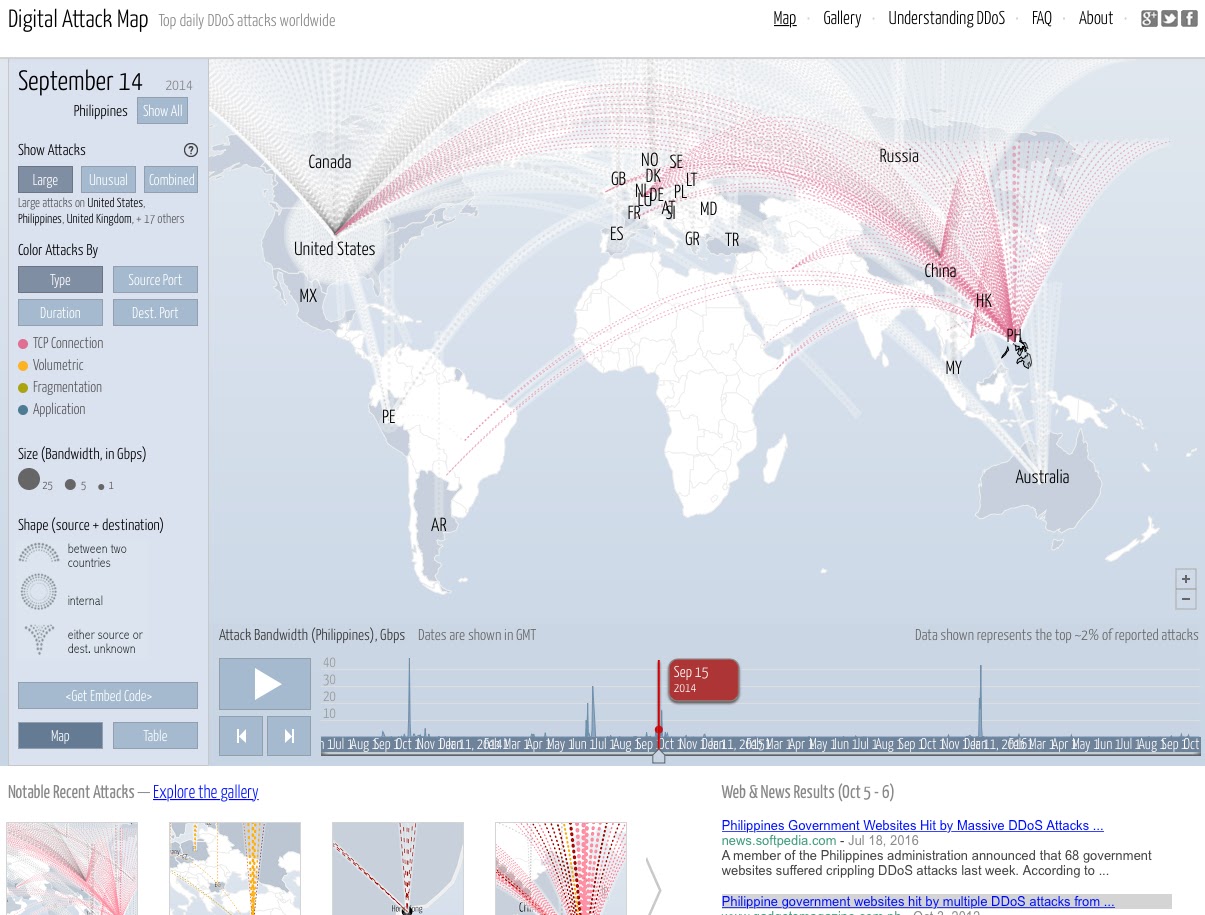The width and height of the screenshot is (1205, 915).
Task: Zoom out of the map
Action: (1186, 599)
